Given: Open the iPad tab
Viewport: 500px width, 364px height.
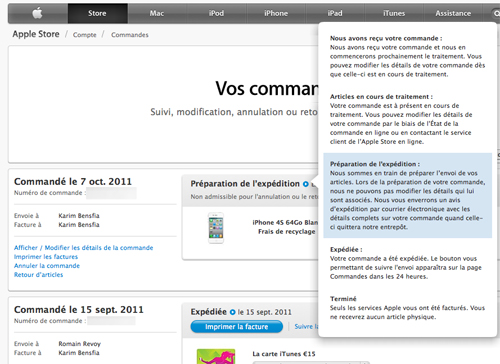Looking at the screenshot, I should 335,13.
